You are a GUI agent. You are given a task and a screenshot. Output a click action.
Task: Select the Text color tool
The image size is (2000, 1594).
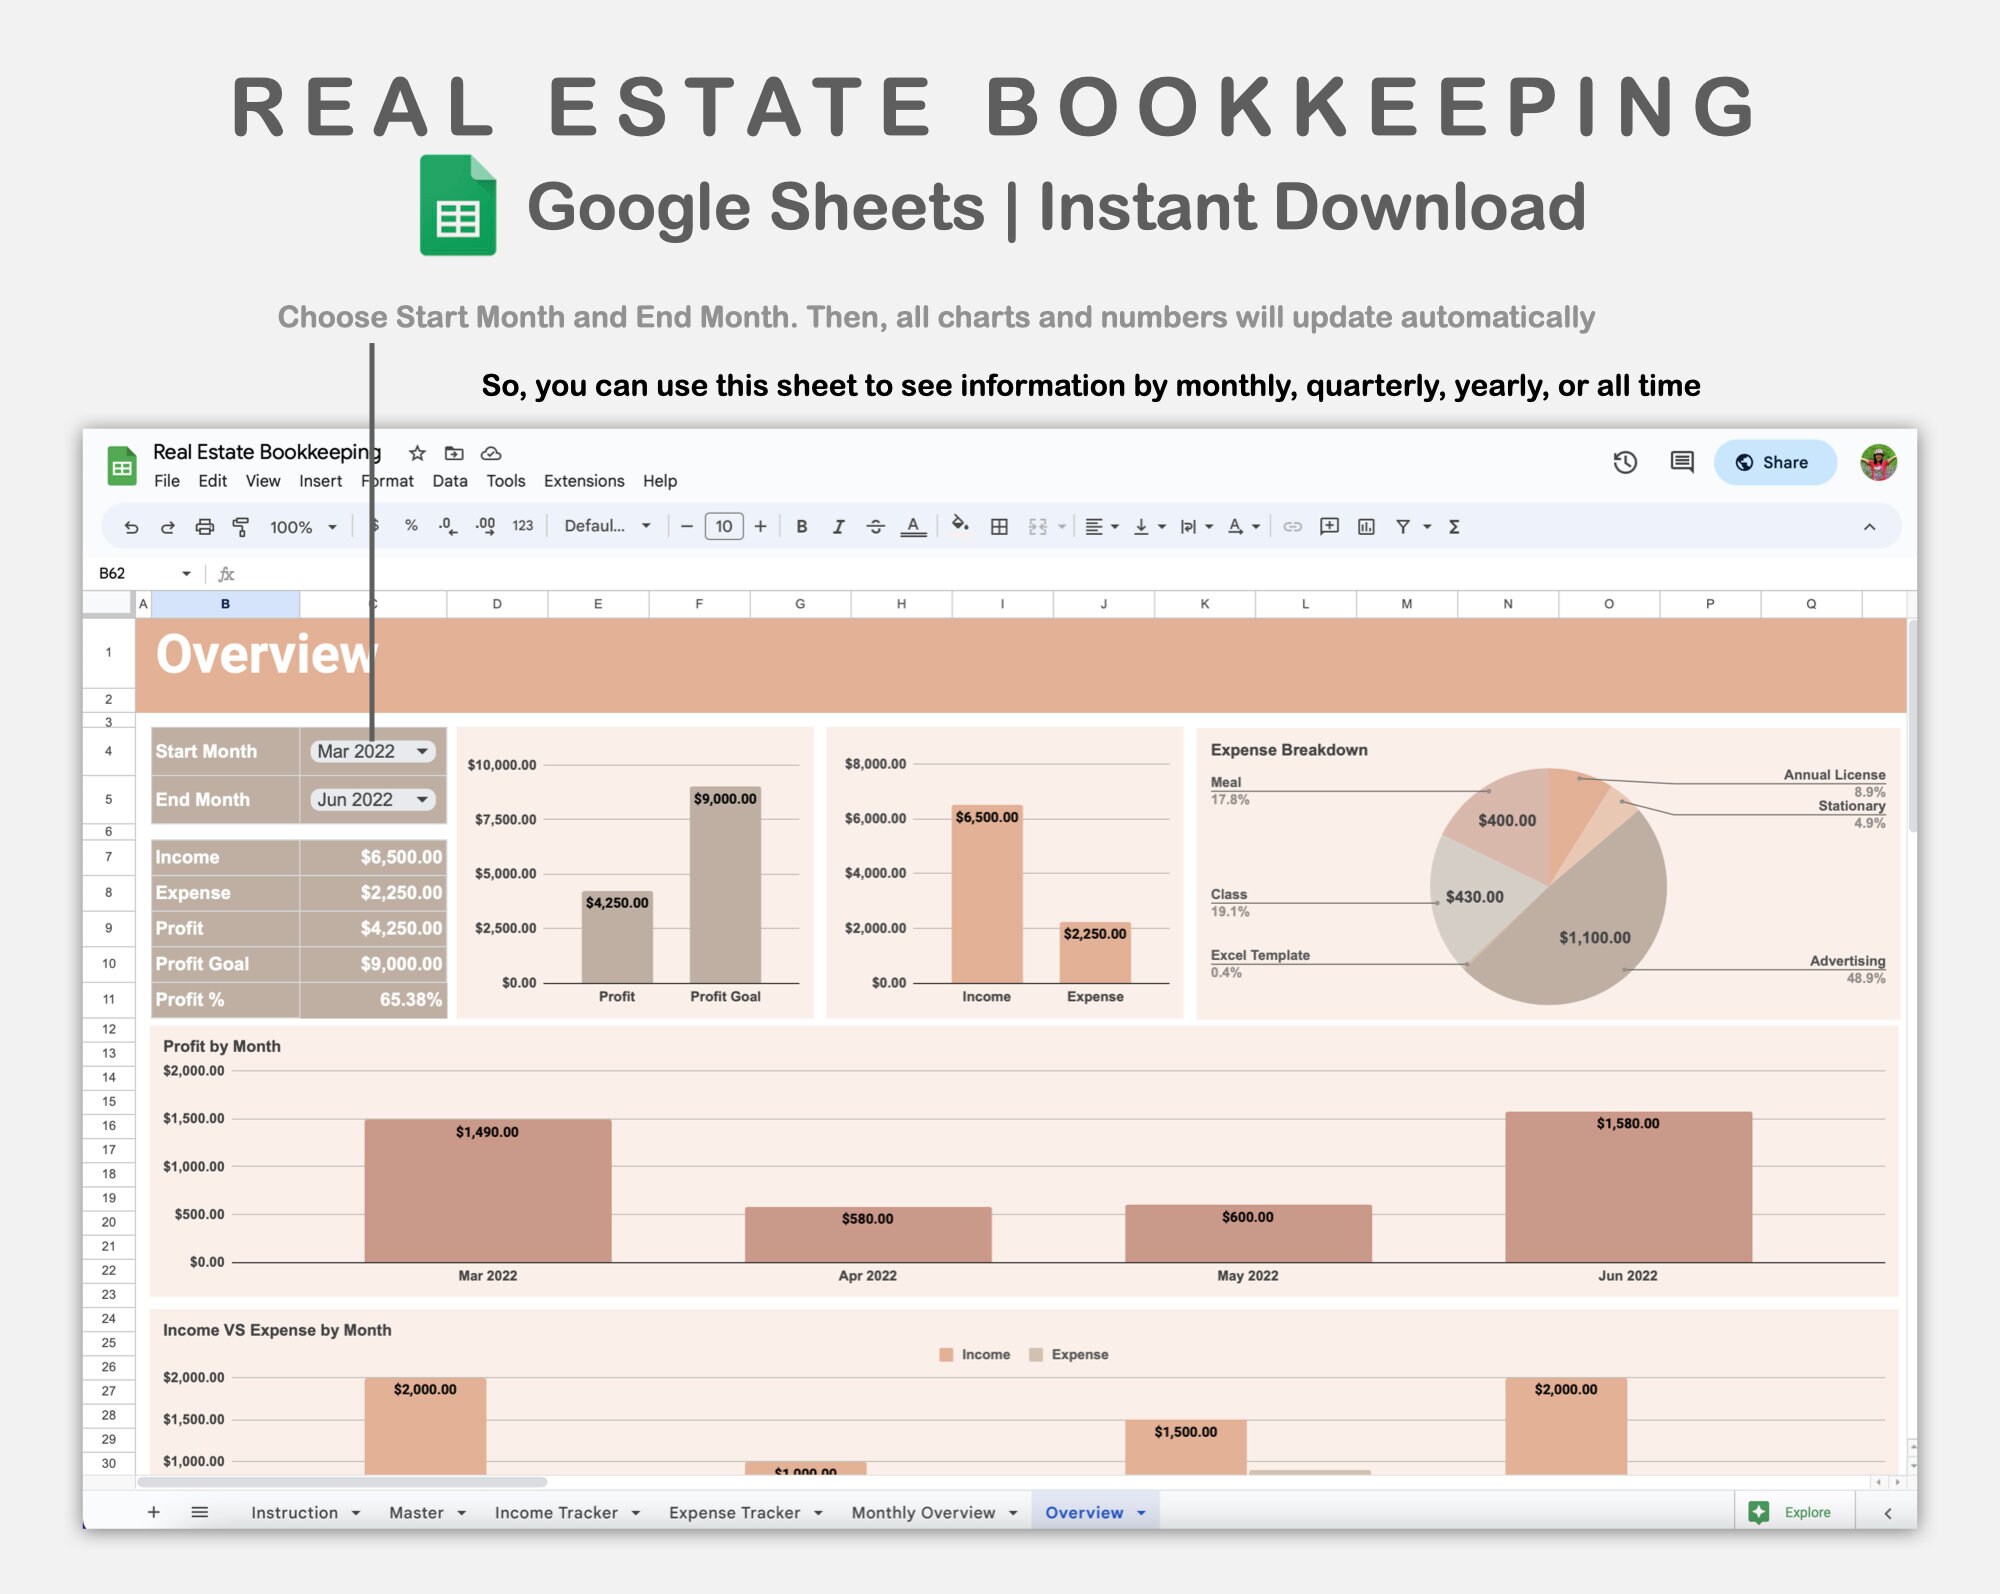point(912,527)
